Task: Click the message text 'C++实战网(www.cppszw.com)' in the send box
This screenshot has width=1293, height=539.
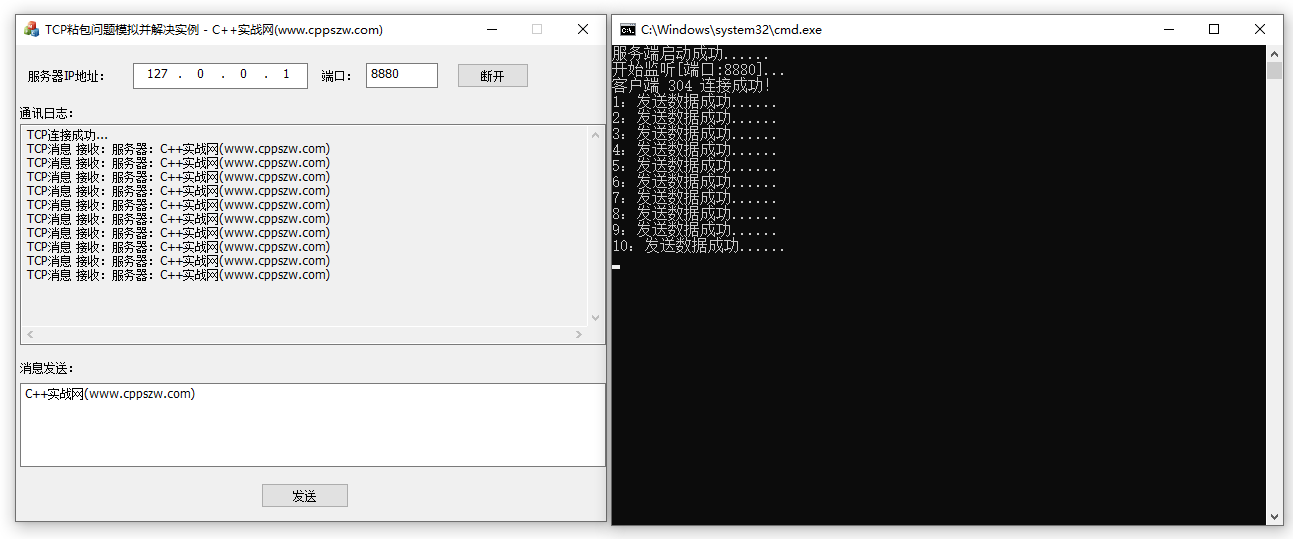Action: tap(110, 394)
